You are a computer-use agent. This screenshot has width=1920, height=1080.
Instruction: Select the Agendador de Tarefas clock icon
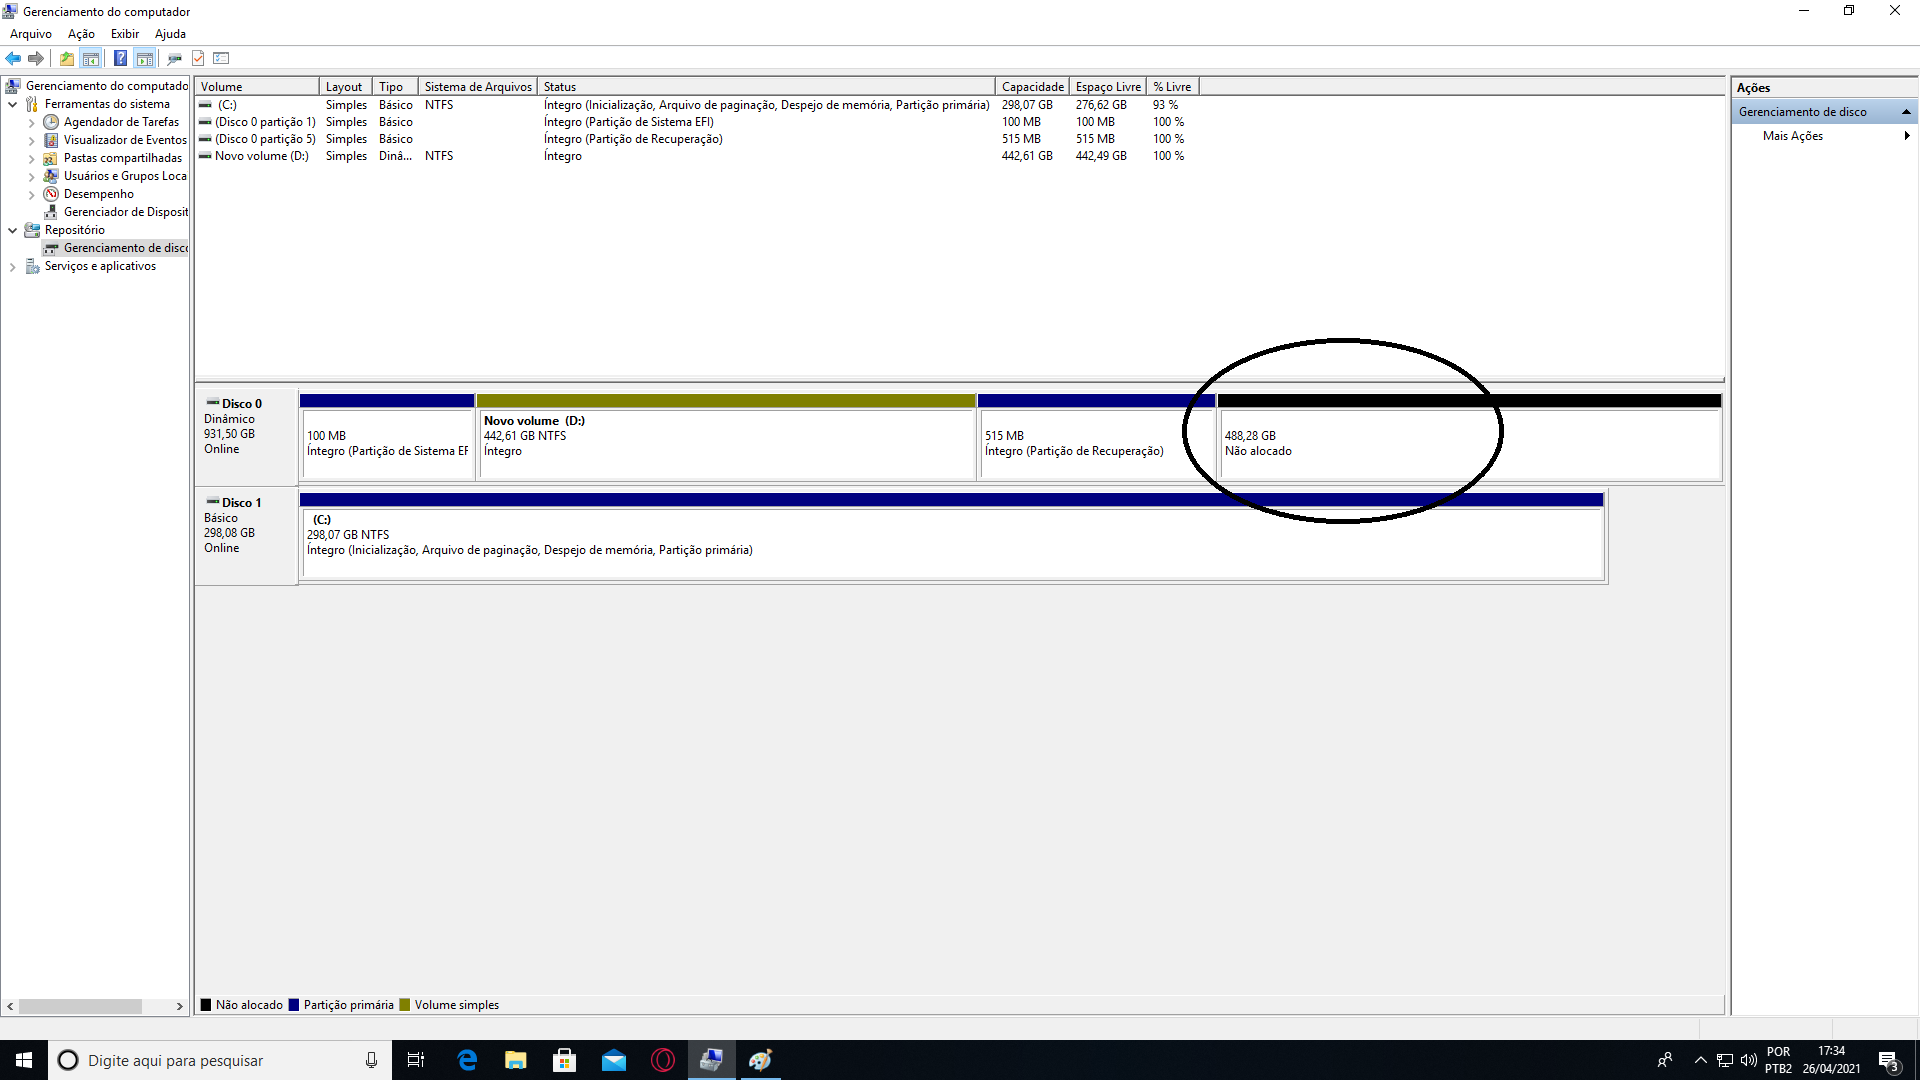tap(51, 122)
